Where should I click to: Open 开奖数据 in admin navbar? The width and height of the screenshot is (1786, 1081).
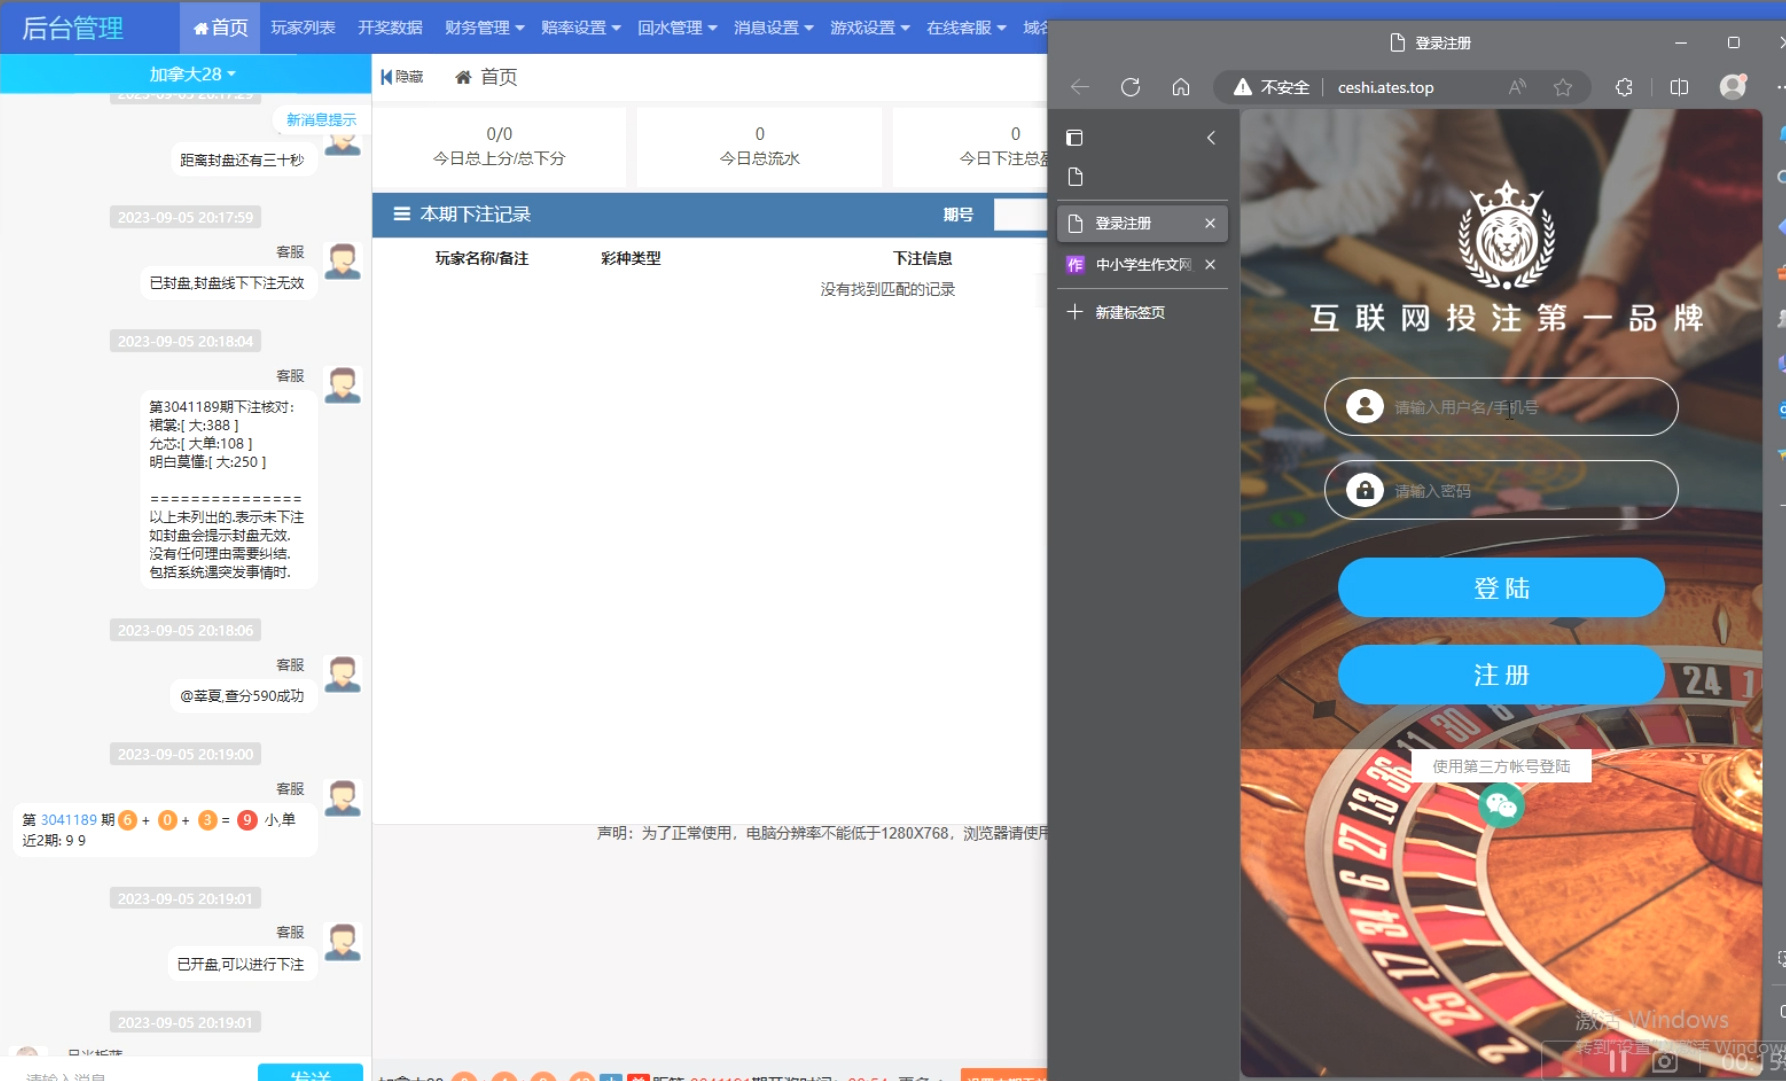tap(390, 27)
